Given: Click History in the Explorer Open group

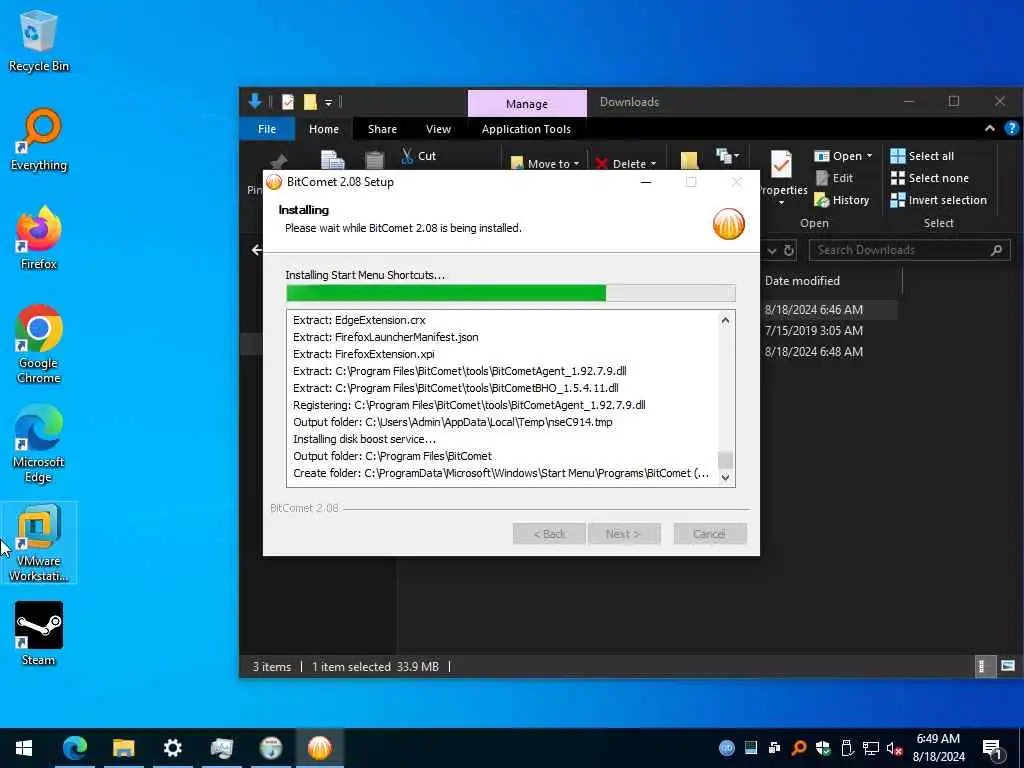Looking at the screenshot, I should coord(842,200).
